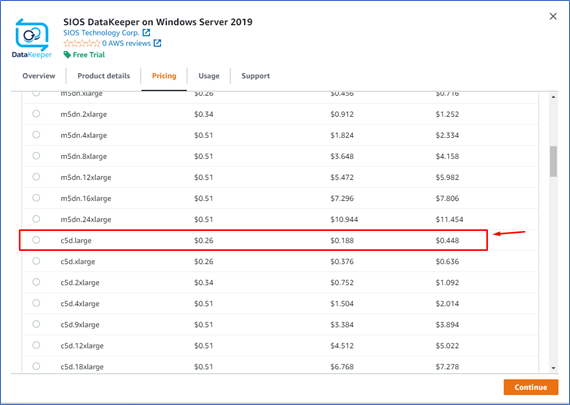
Task: Click the $11.454 total price cell
Action: [450, 220]
